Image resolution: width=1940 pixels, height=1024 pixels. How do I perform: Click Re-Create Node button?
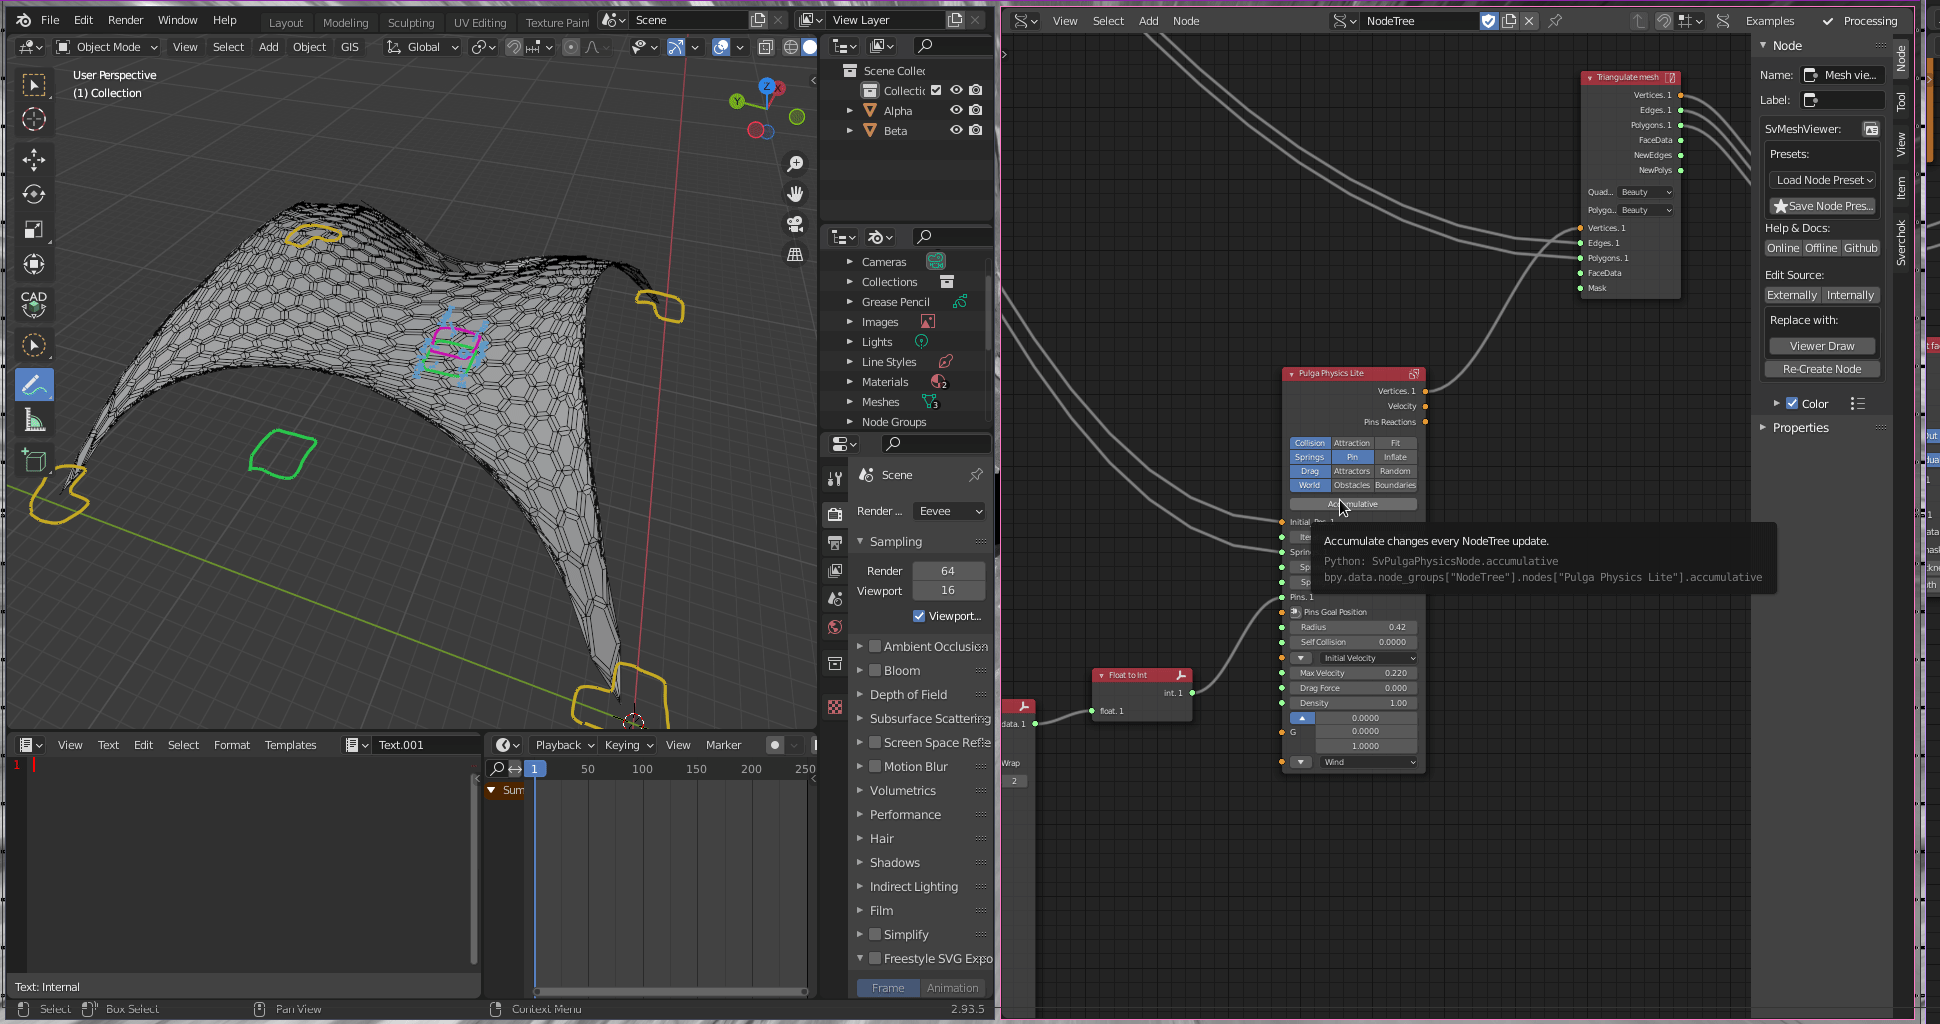coord(1822,369)
